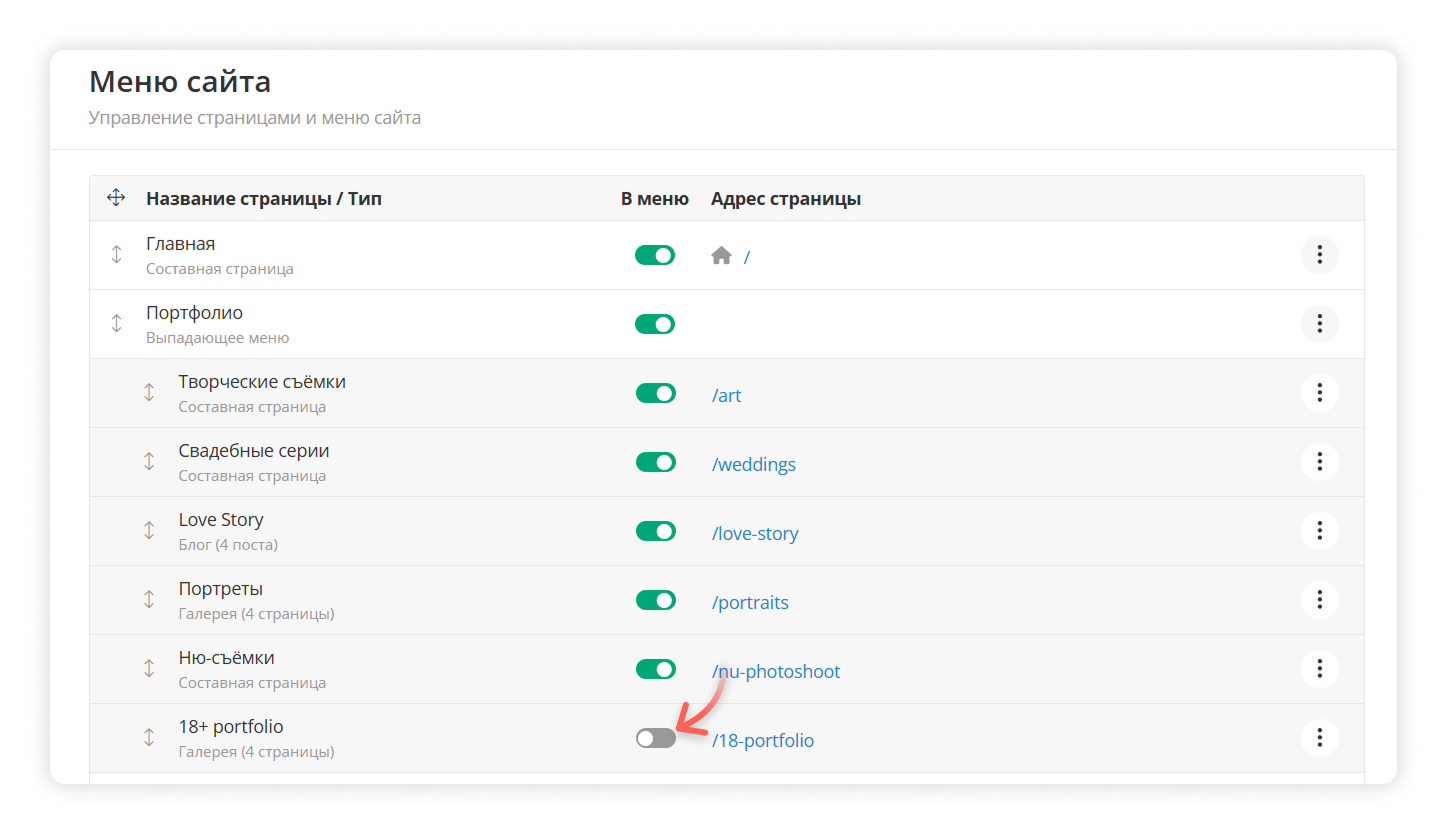The height and width of the screenshot is (834, 1447).
Task: Click the drag handle for Портфолио row
Action: click(x=116, y=323)
